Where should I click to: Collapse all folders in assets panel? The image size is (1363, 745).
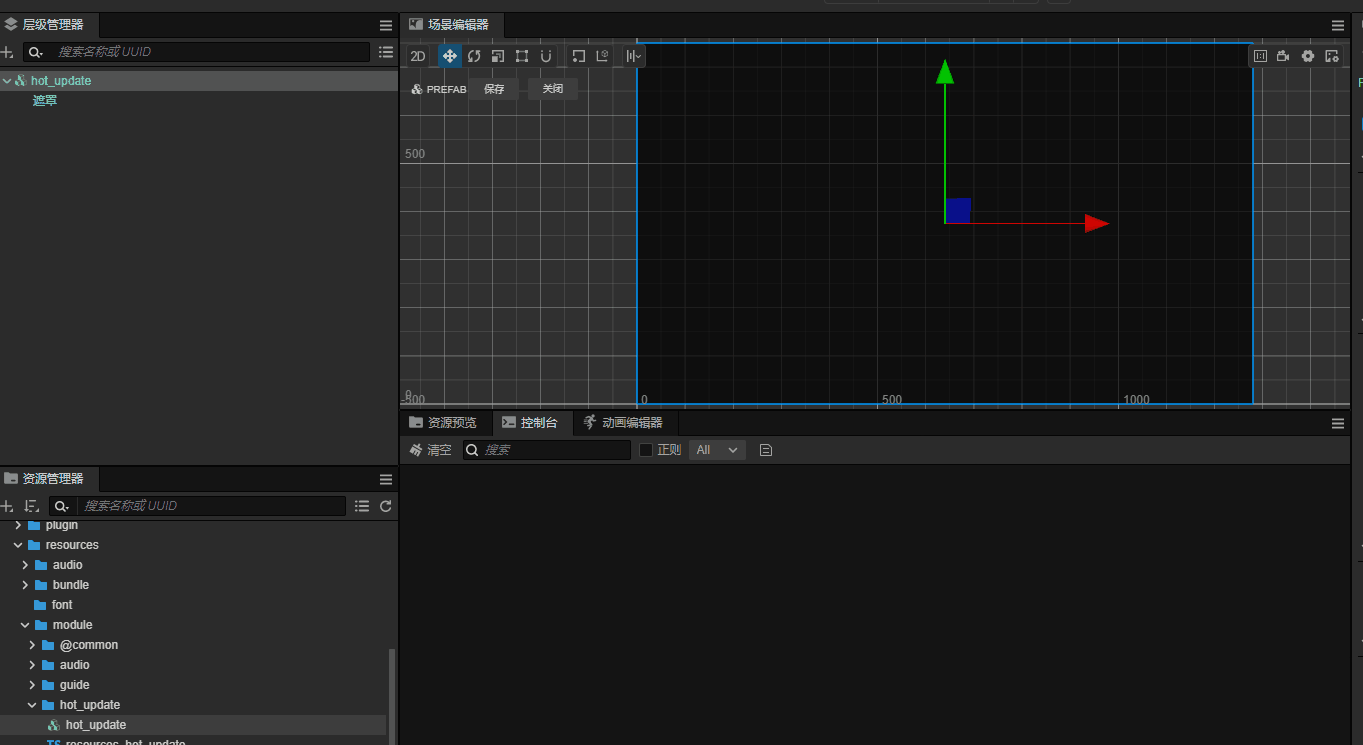point(362,506)
